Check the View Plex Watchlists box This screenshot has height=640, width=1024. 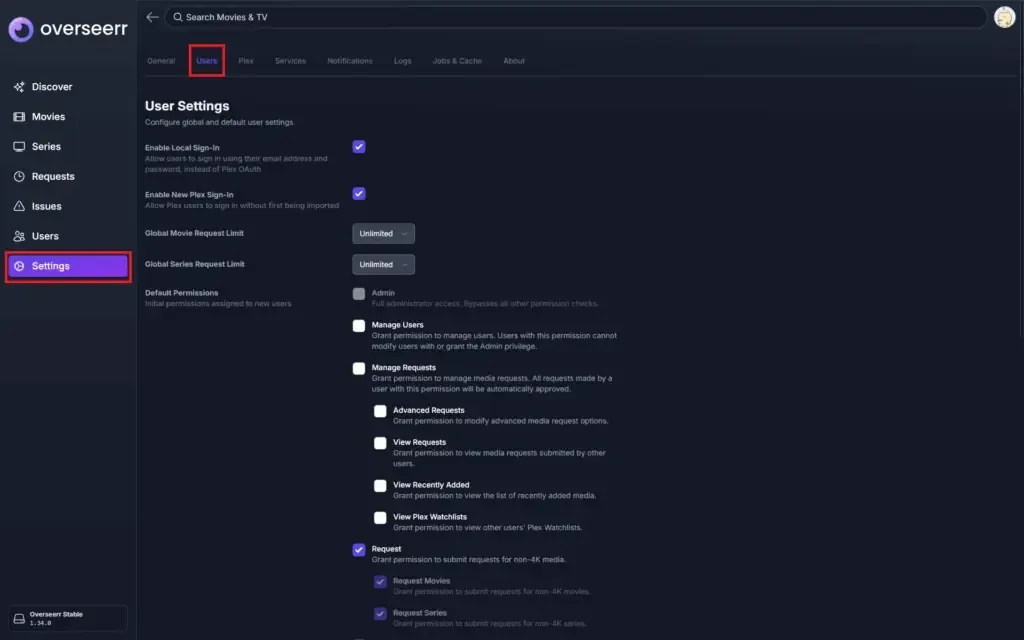tap(380, 517)
